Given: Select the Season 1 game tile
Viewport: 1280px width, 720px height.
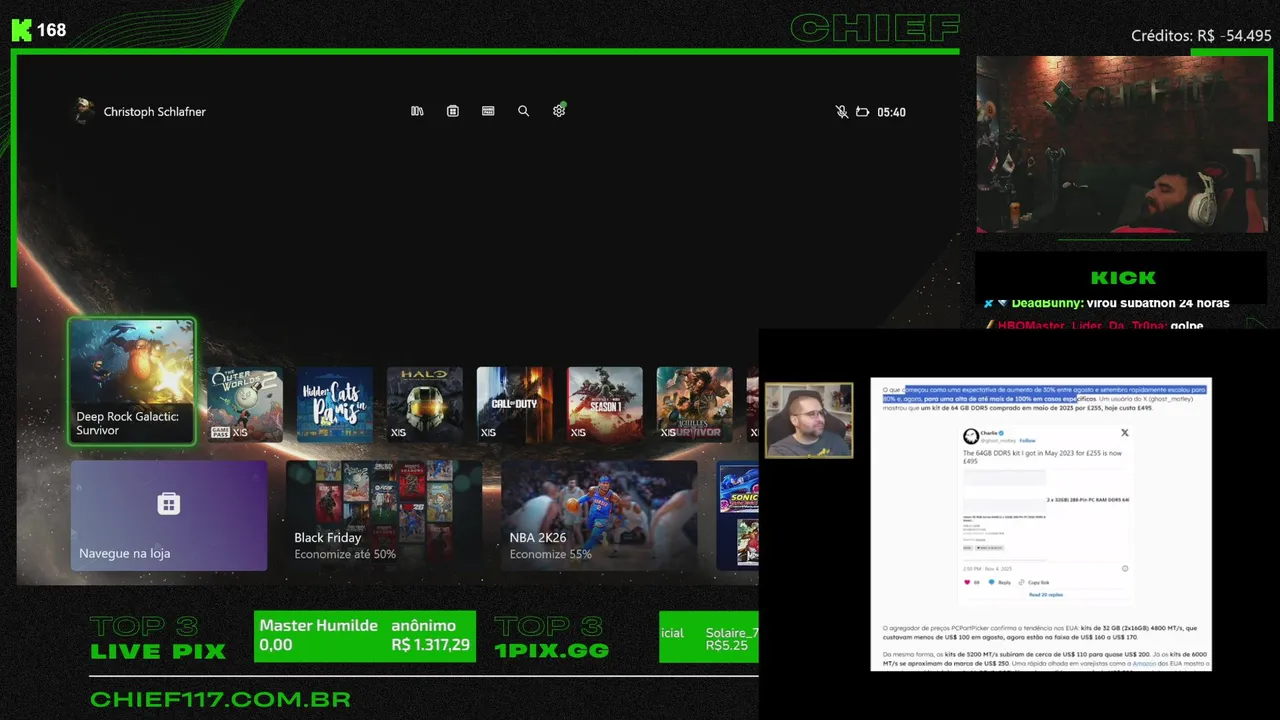Looking at the screenshot, I should coord(604,404).
